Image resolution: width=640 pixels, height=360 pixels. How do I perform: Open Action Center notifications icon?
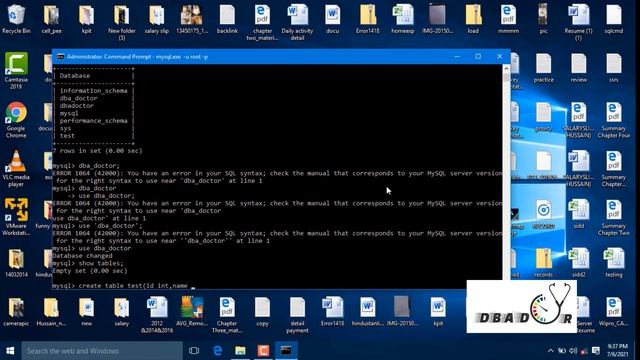click(596, 351)
